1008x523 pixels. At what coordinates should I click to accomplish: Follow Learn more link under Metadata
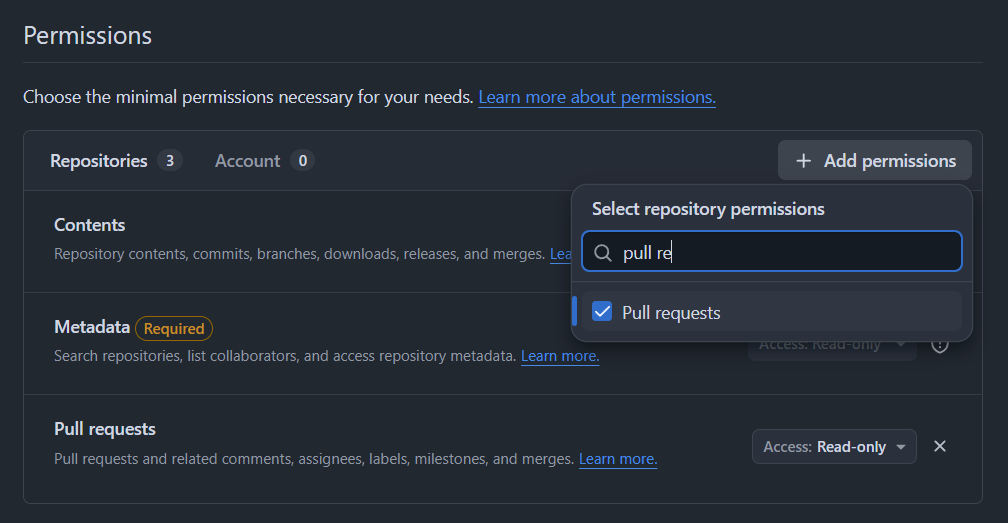(560, 356)
